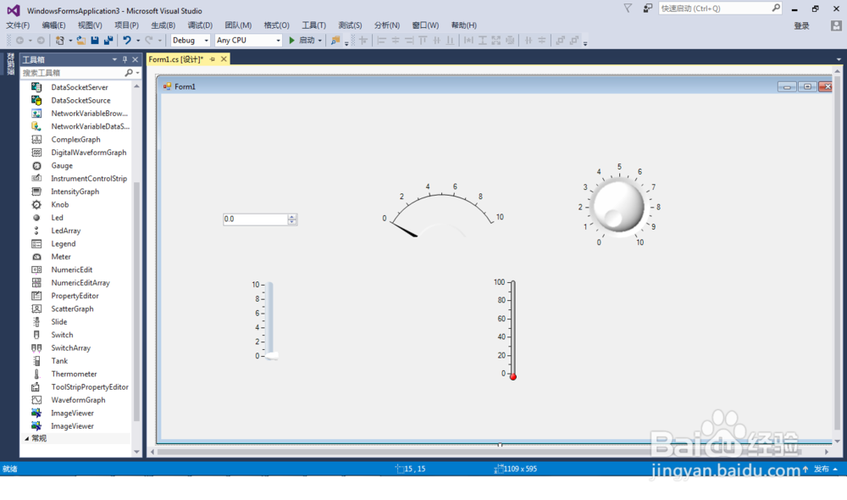This screenshot has height=500, width=847.
Task: Toggle auto-hide pin on toolbox panel
Action: pos(125,59)
